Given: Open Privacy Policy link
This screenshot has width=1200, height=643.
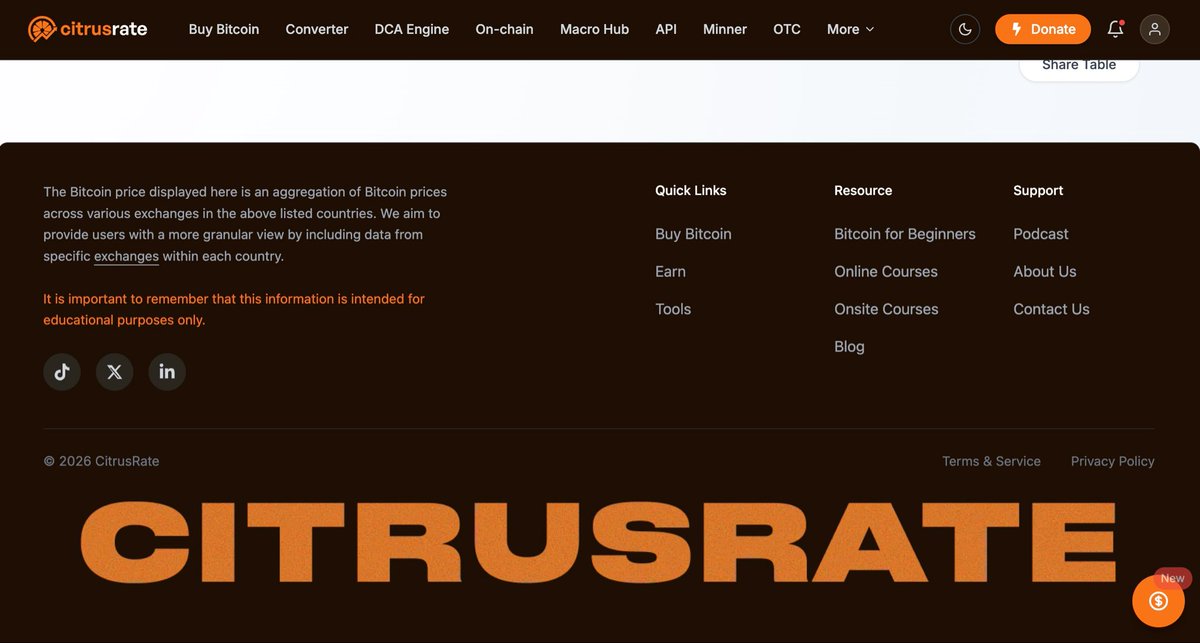Looking at the screenshot, I should pos(1113,461).
